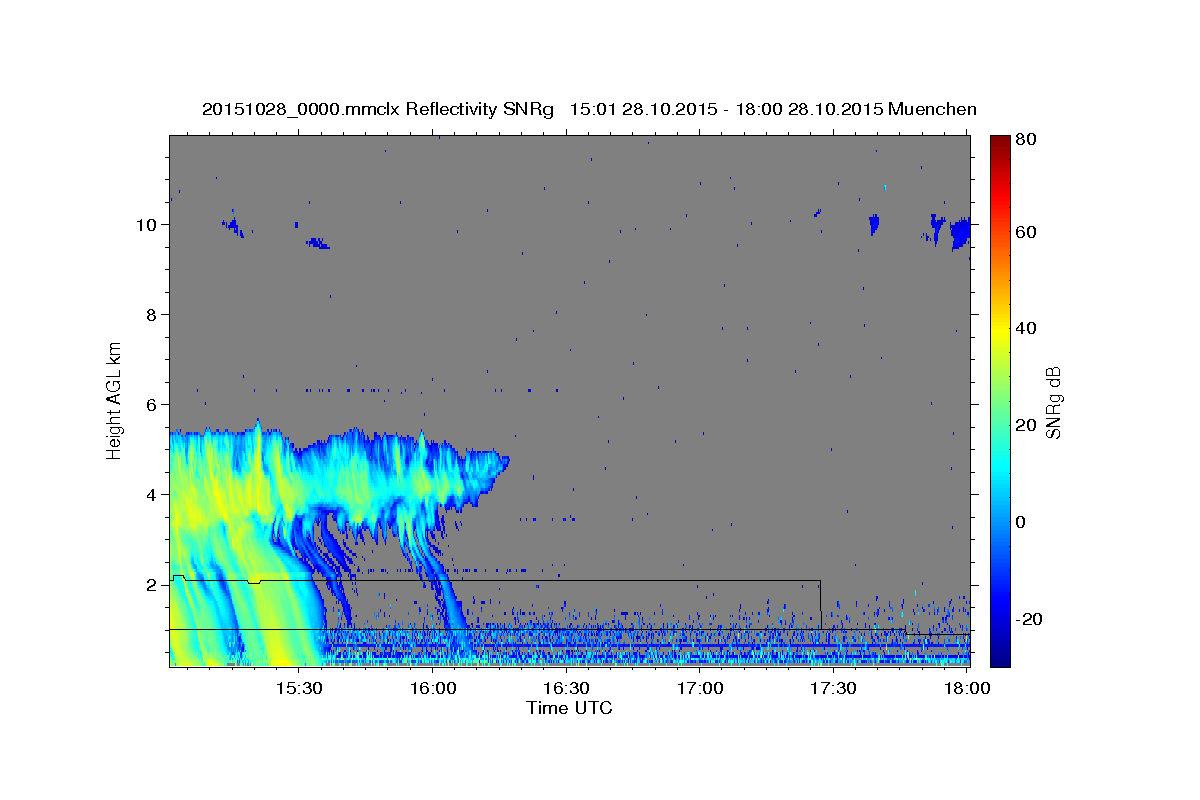The image size is (1200, 800).
Task: Click the colorbar value '80'
Action: (1025, 140)
